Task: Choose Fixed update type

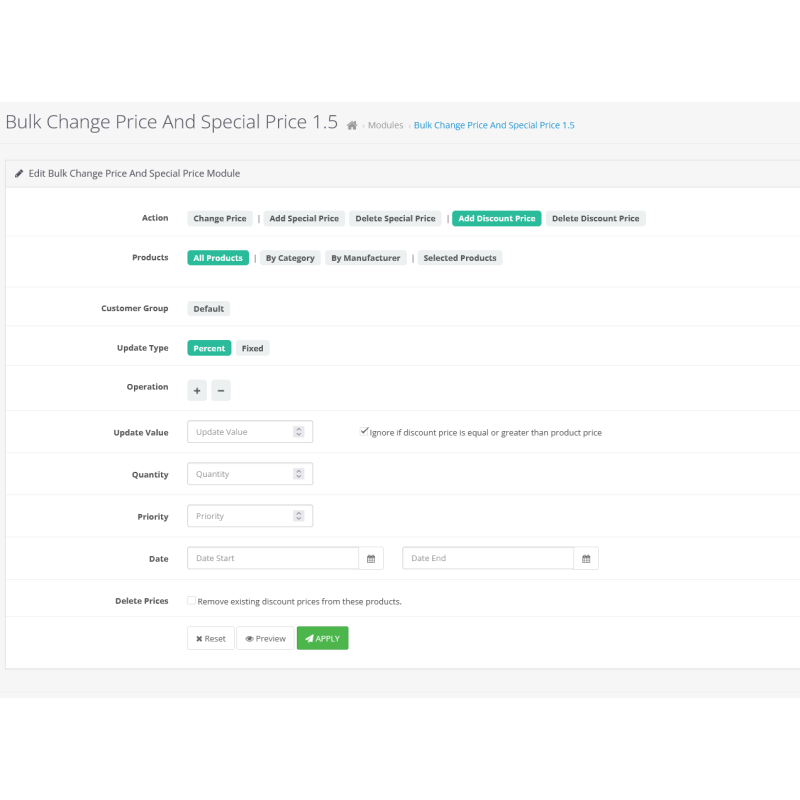Action: 253,348
